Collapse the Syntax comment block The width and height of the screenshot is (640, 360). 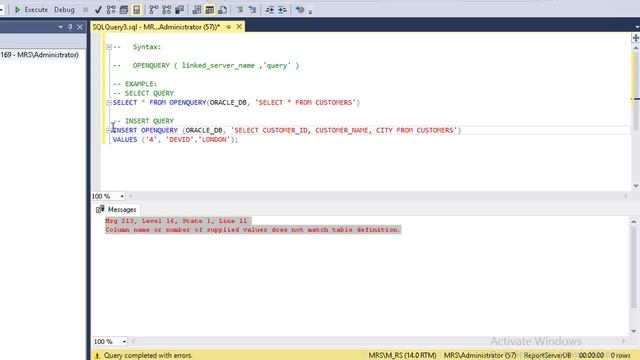coord(109,47)
